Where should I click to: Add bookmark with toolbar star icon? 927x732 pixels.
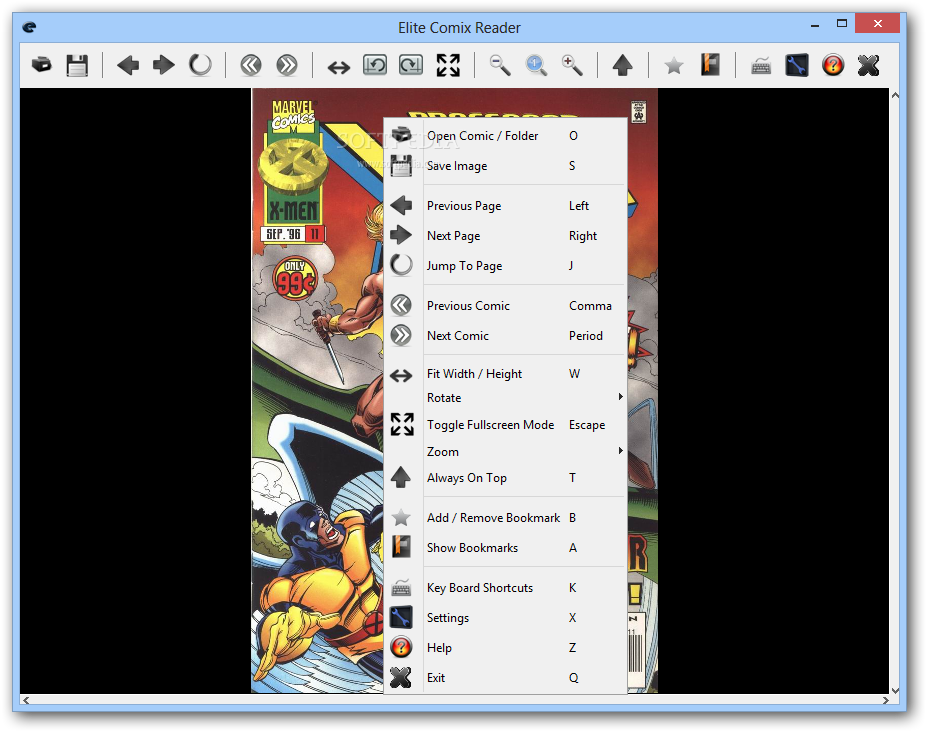(x=674, y=65)
